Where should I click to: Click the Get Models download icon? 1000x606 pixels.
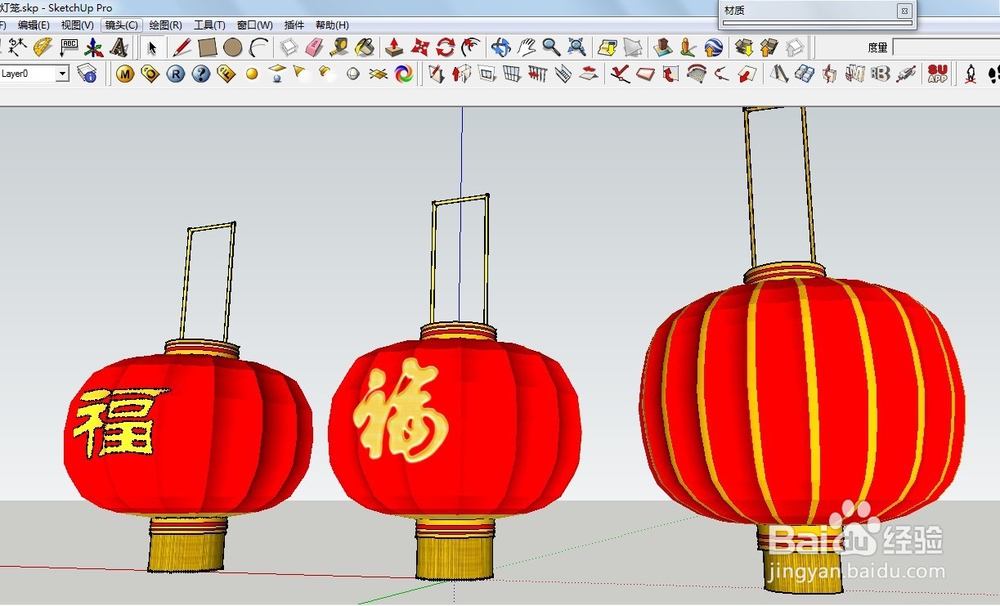click(x=744, y=48)
